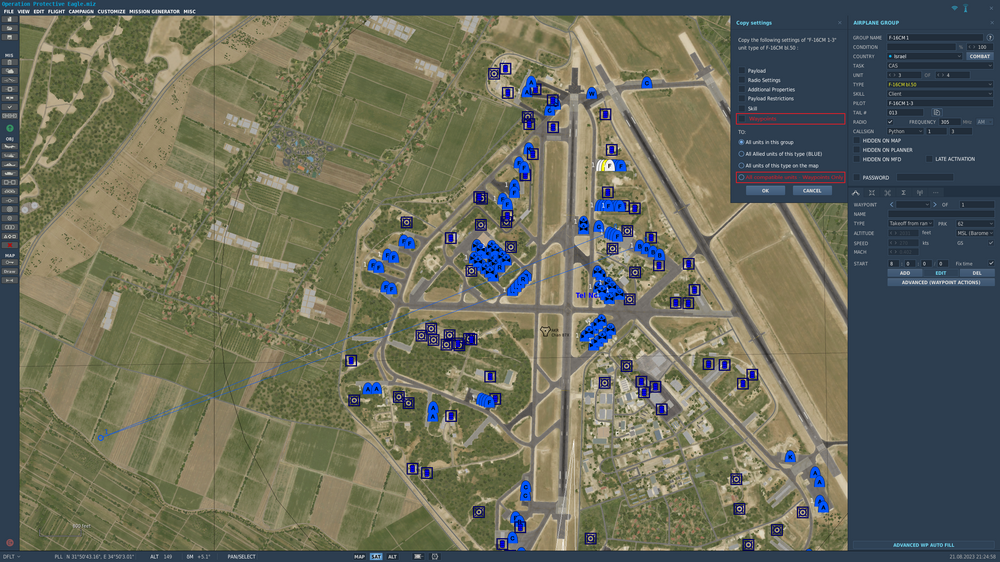The height and width of the screenshot is (562, 1000).
Task: Click the weather tool icon in left sidebar
Action: tap(10, 71)
